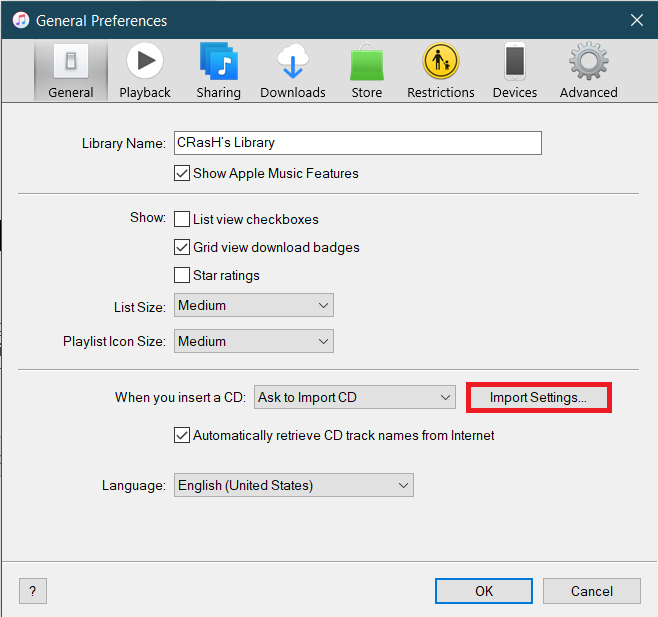Click the Cancel button
The height and width of the screenshot is (617, 658).
coord(592,591)
